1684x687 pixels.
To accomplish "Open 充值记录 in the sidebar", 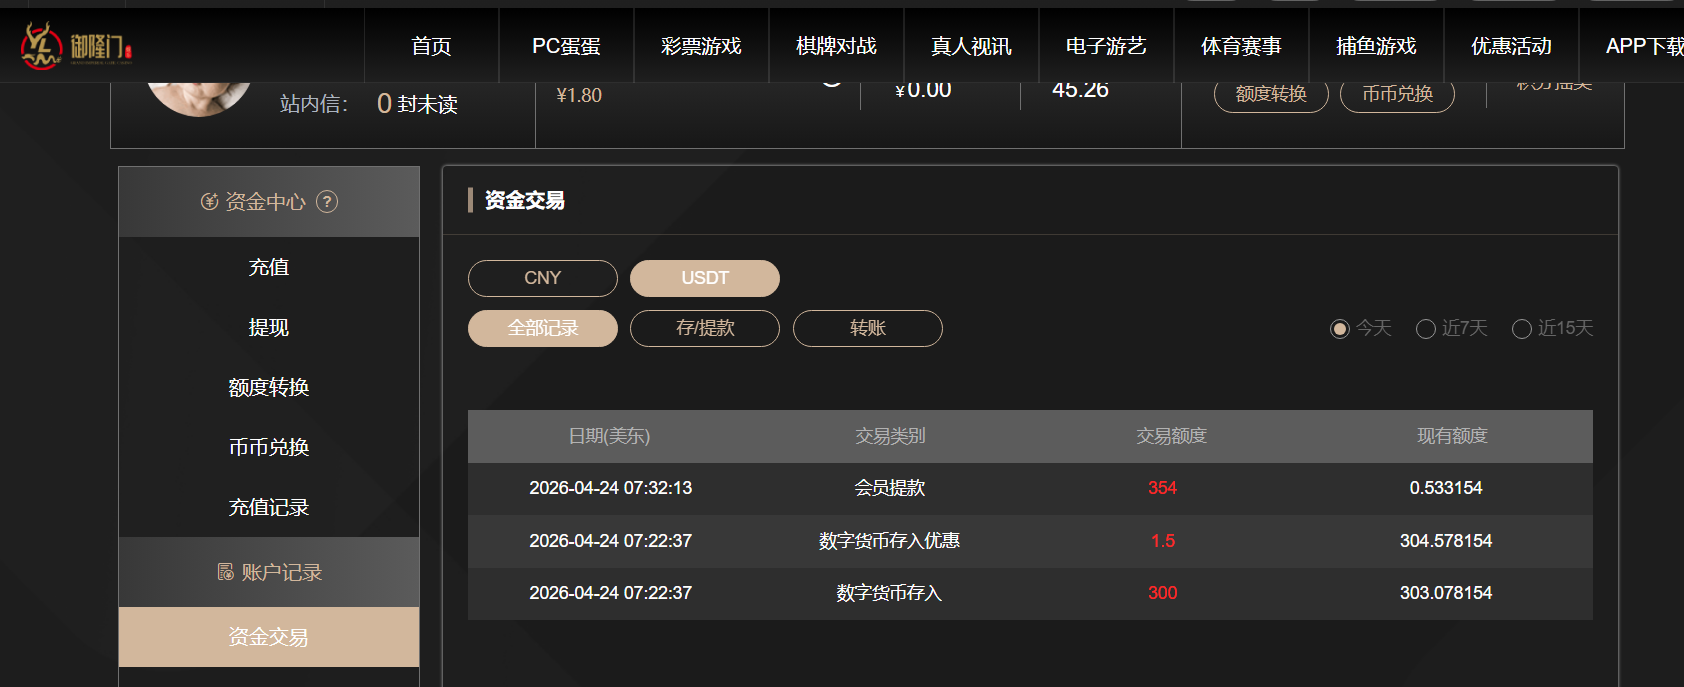I will [269, 507].
